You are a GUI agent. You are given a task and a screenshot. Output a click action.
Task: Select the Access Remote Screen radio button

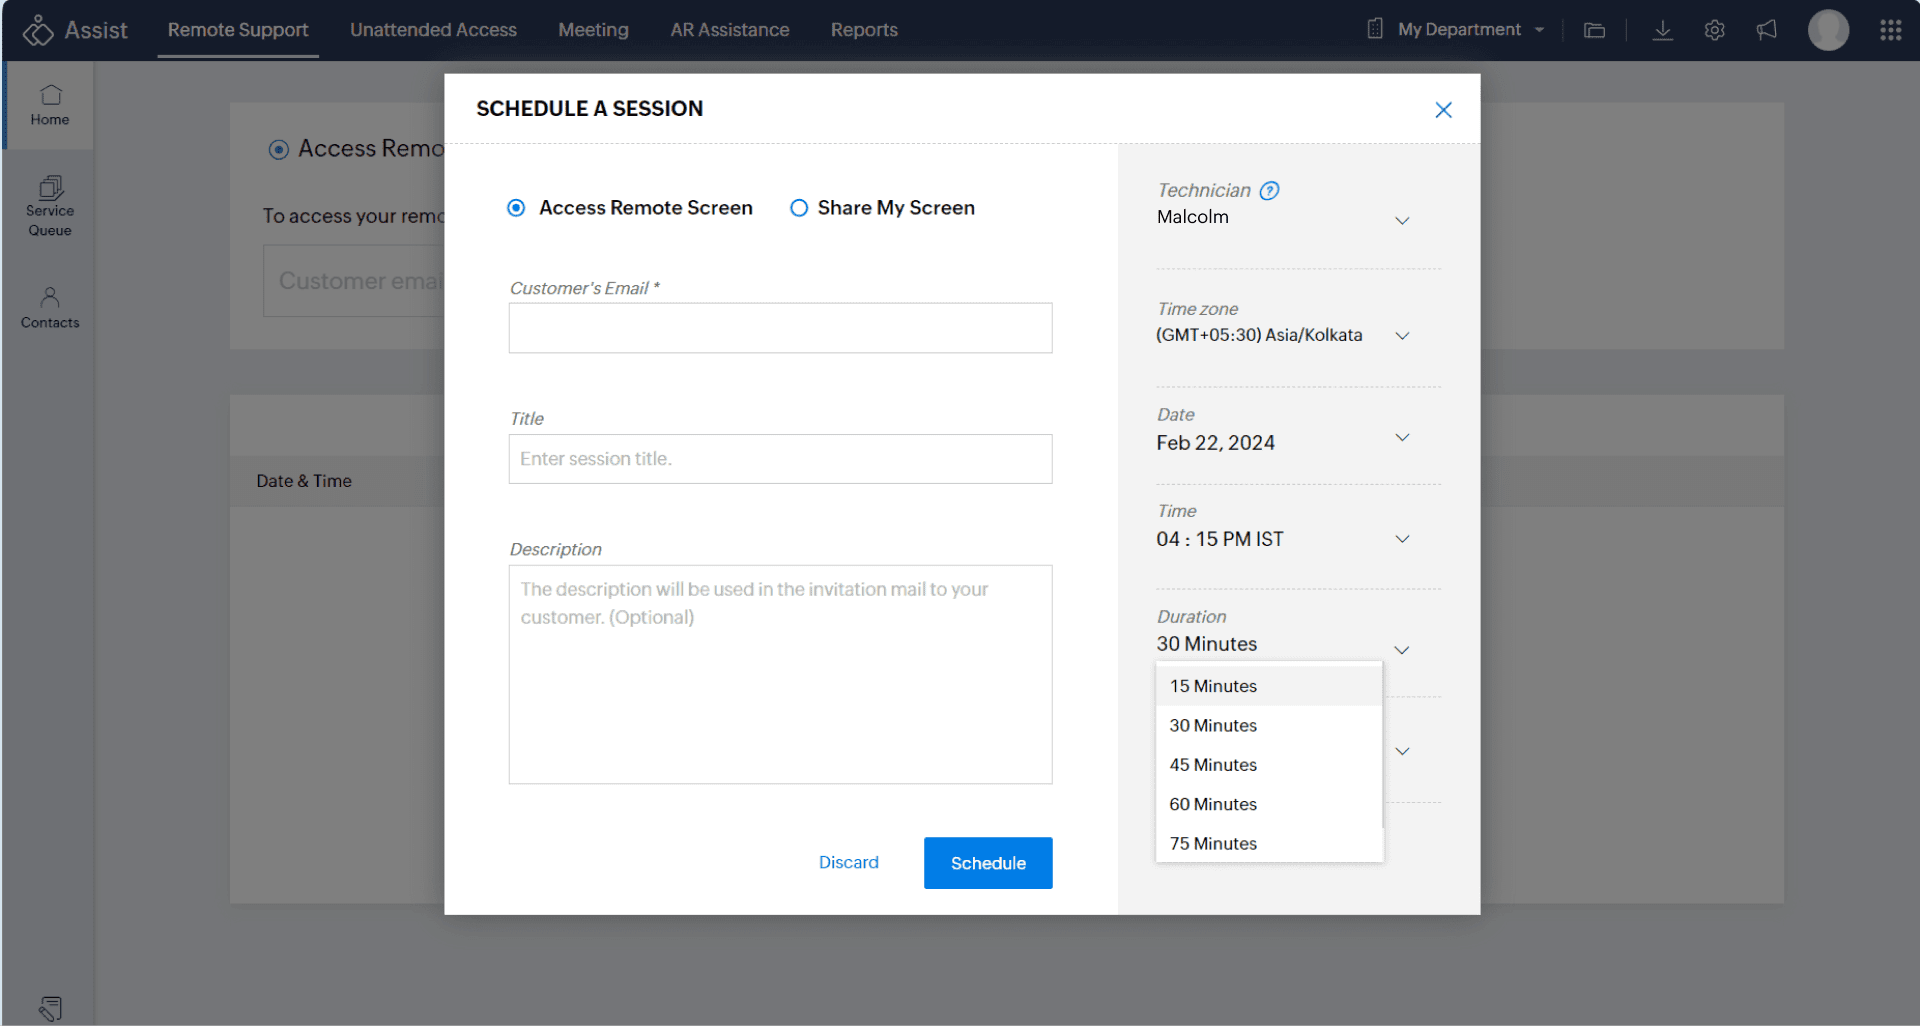tap(516, 208)
